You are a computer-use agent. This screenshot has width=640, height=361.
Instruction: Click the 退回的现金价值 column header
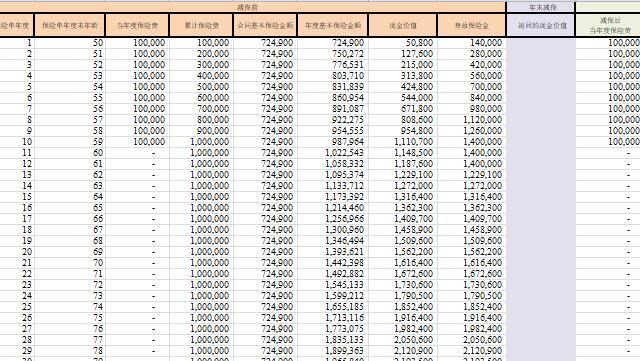pos(541,25)
